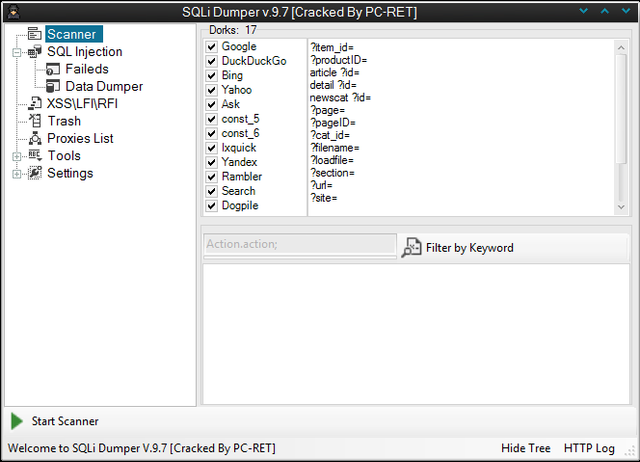Expand the Settings tree node
This screenshot has width=640, height=462.
(17, 174)
